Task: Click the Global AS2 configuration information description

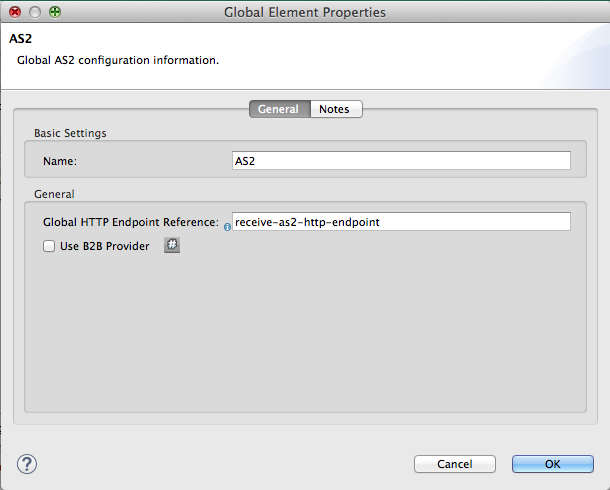Action: (x=118, y=60)
